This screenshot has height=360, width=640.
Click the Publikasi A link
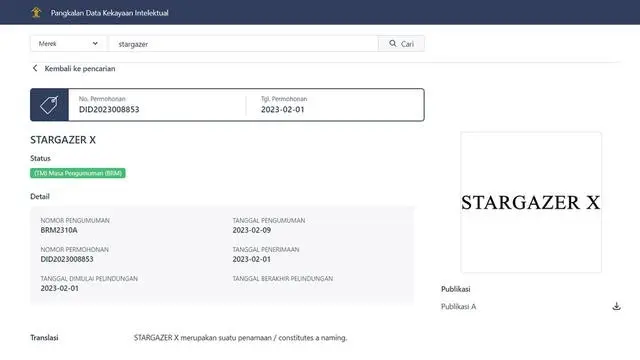[x=458, y=307]
